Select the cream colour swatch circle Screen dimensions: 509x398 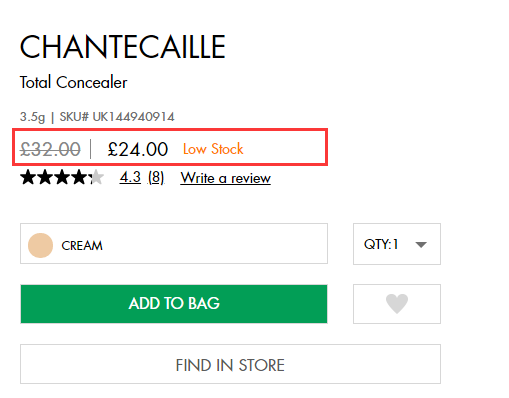point(40,245)
